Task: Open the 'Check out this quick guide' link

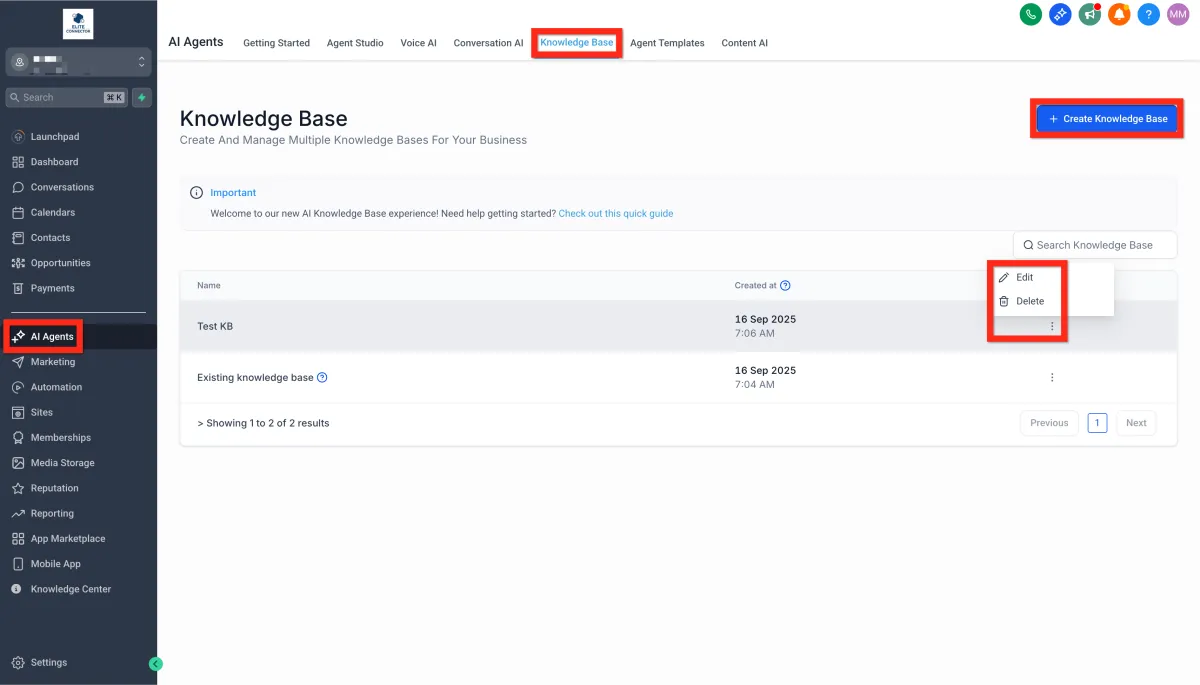Action: 616,214
